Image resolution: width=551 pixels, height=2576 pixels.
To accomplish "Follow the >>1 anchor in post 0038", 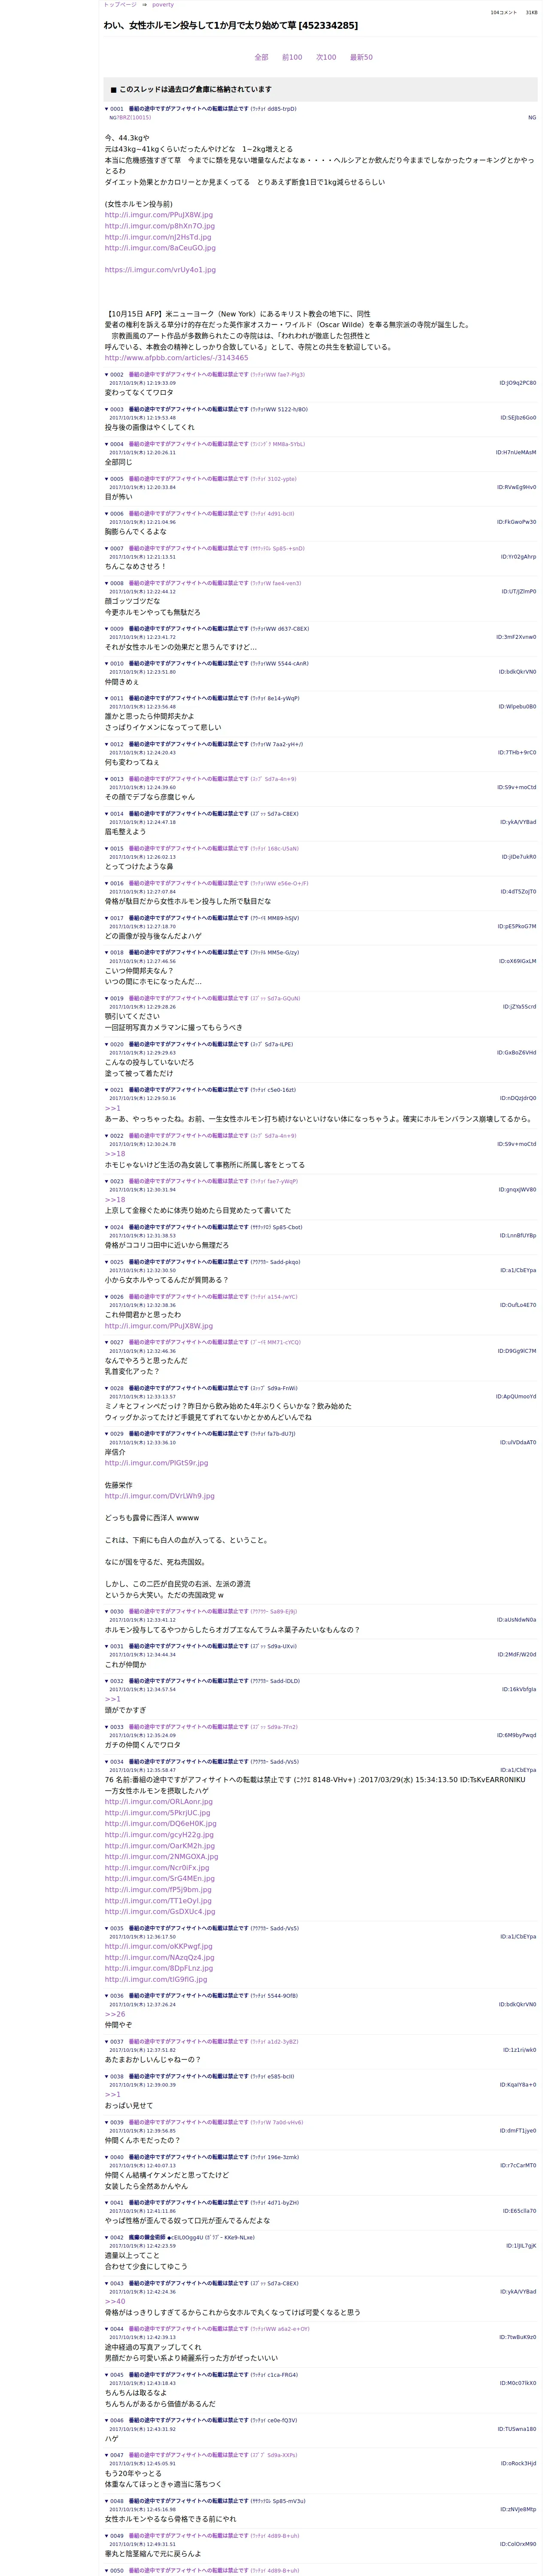I will (112, 2095).
